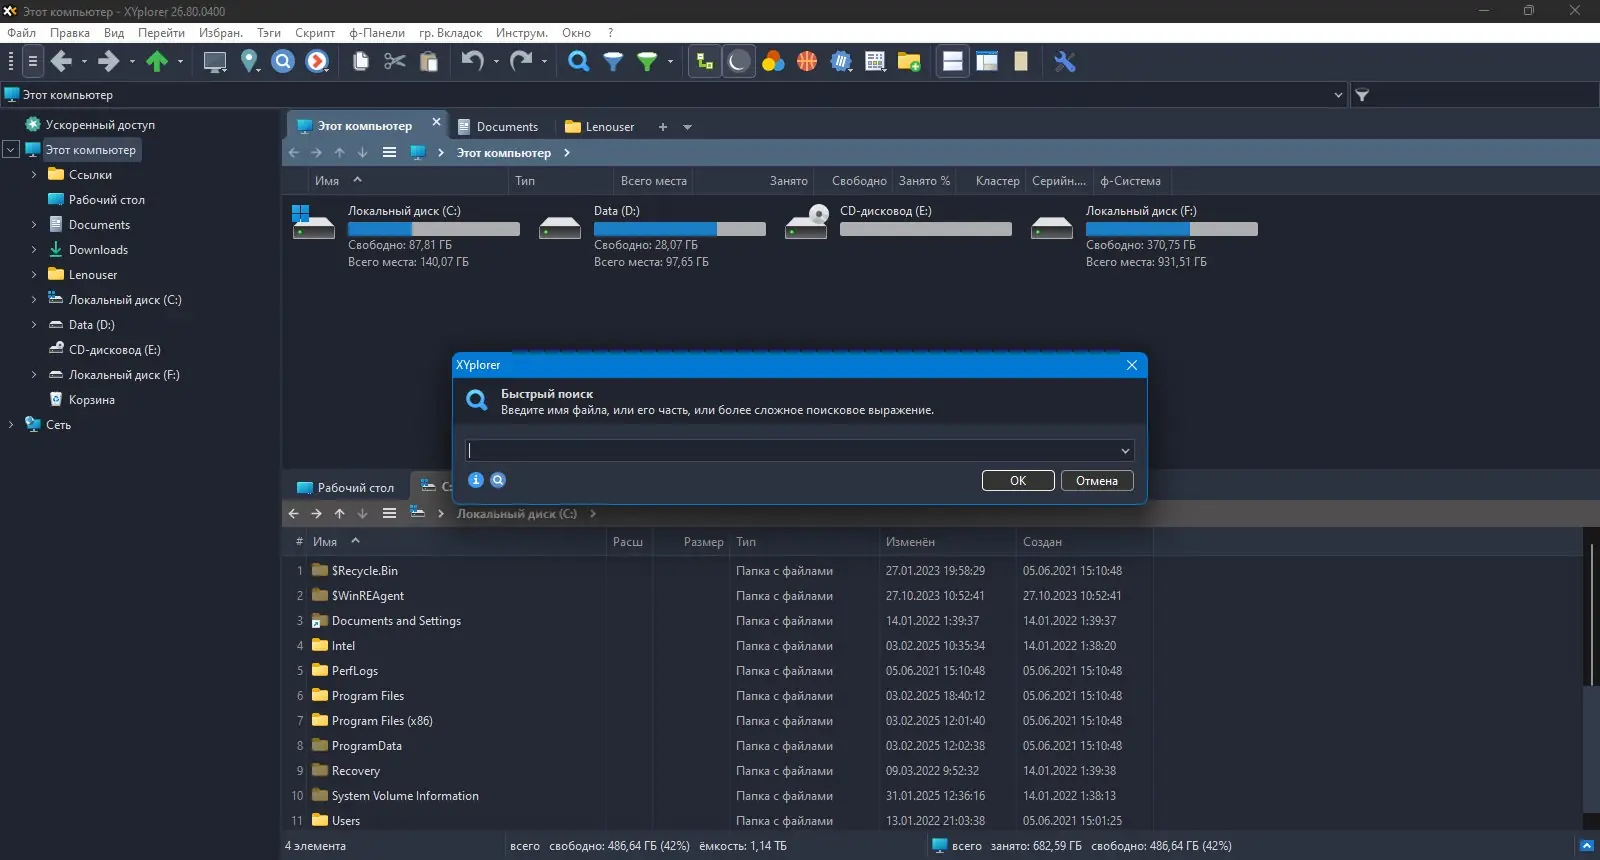Open the main toolbar Forward history dropdown arrow
This screenshot has height=860, width=1600.
(x=132, y=62)
